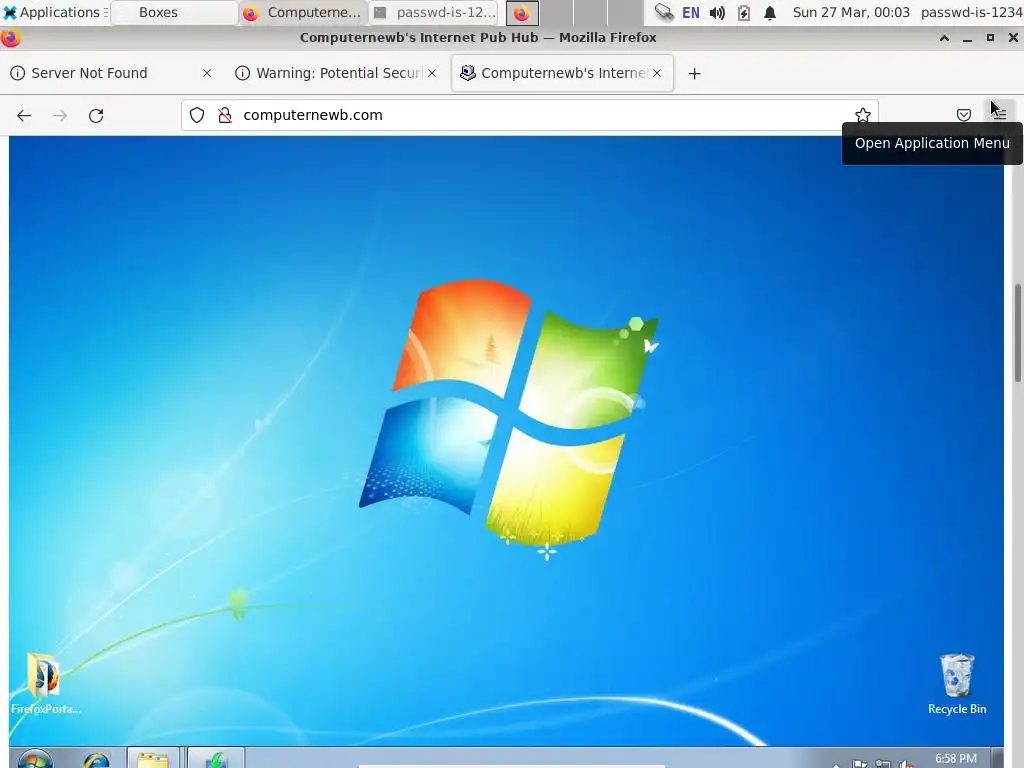Close the Potential Security Warning tab
Screen dimensions: 1024x768
(x=432, y=73)
